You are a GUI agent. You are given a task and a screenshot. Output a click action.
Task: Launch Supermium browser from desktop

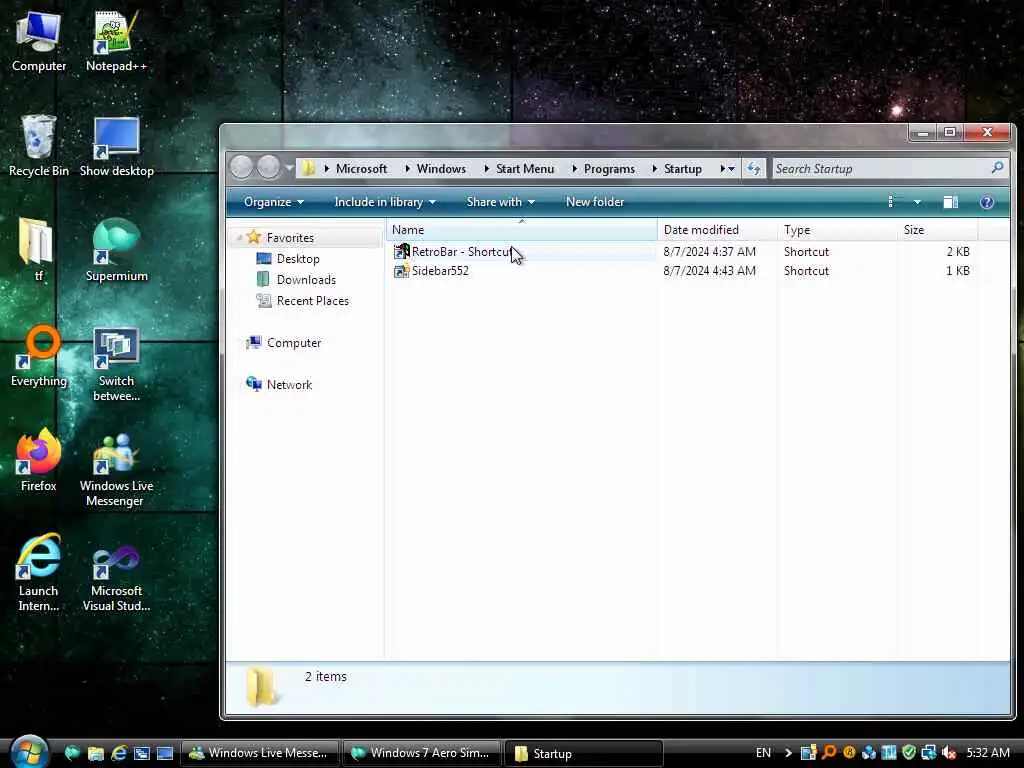[x=116, y=249]
